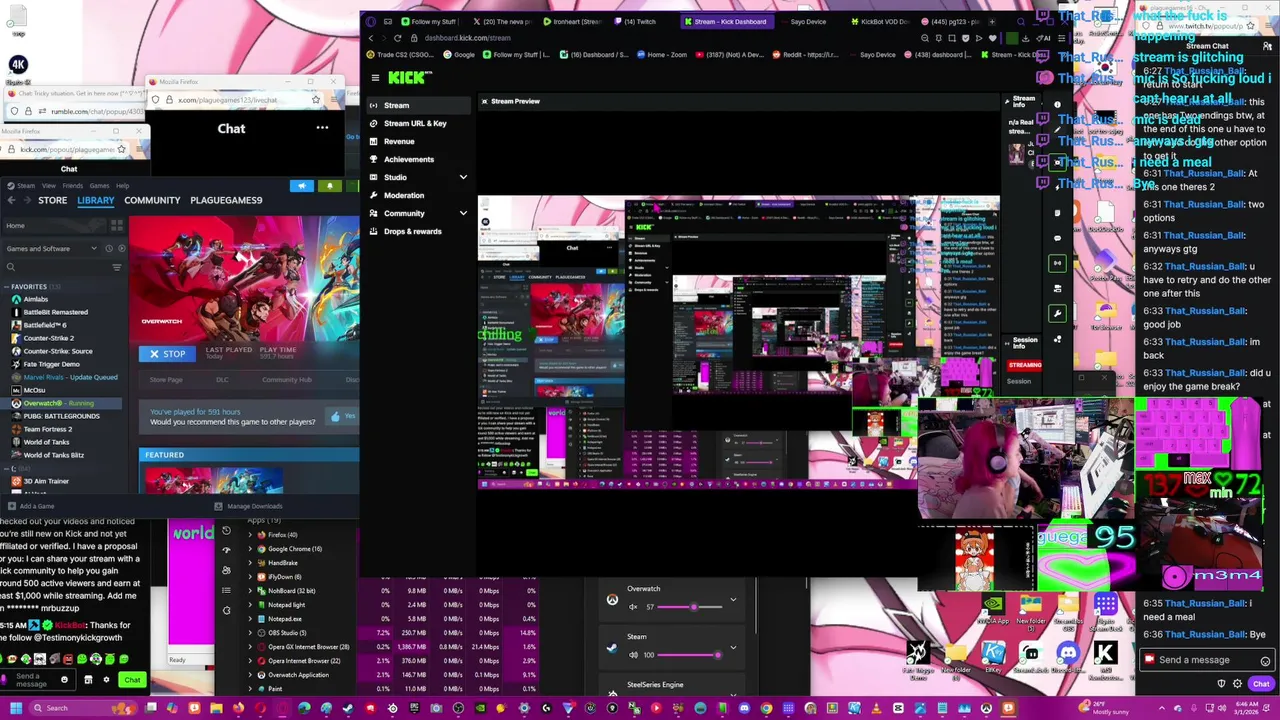Click Chat button in bottom-left Kick chat
This screenshot has width=1280, height=720.
[x=132, y=680]
